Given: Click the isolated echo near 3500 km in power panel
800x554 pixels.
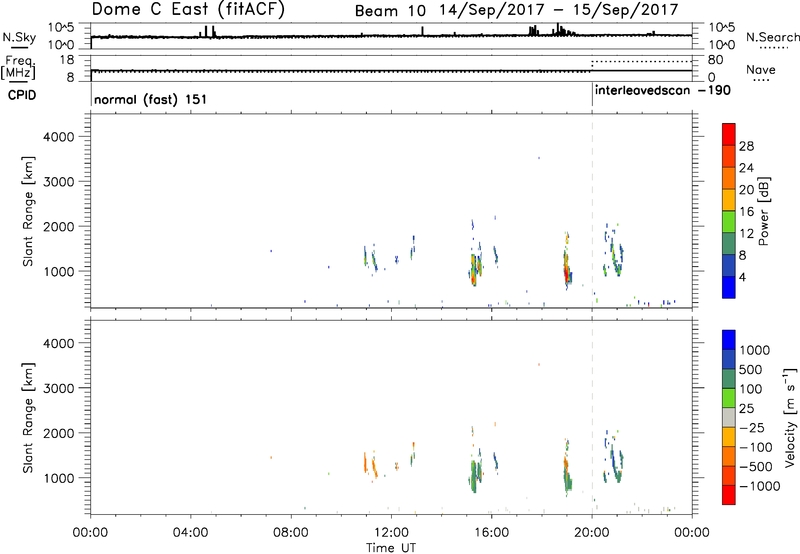Looking at the screenshot, I should click(538, 158).
